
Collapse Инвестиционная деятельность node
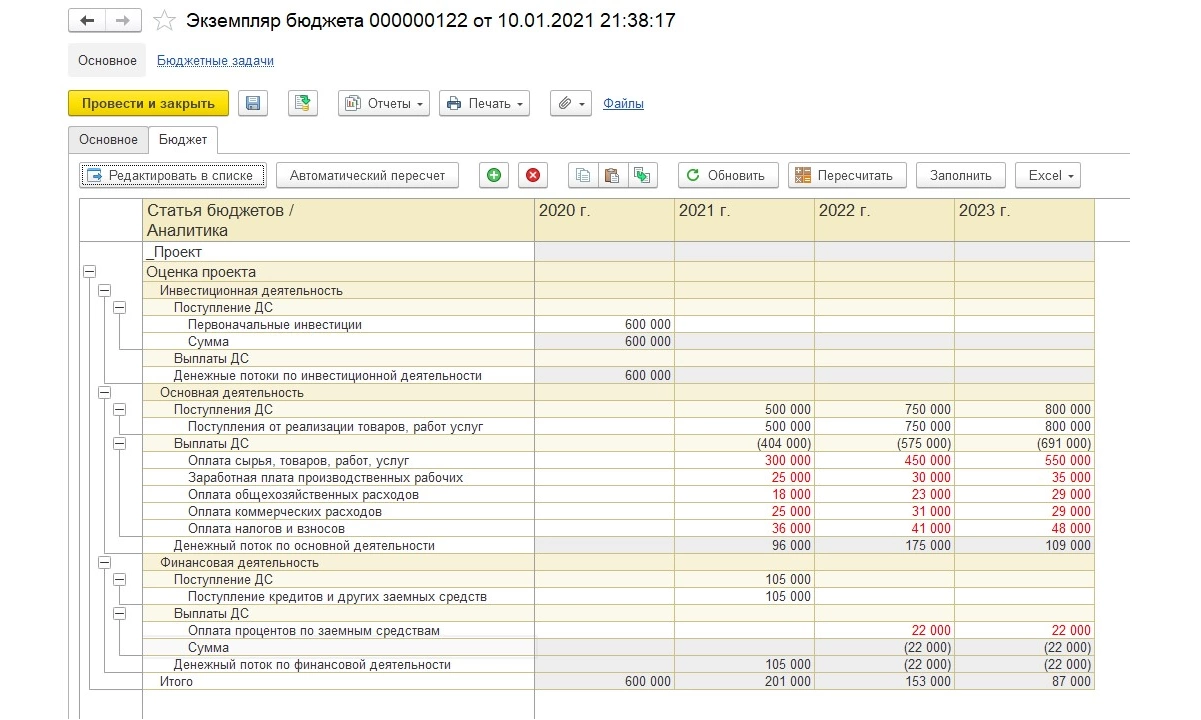[105, 290]
